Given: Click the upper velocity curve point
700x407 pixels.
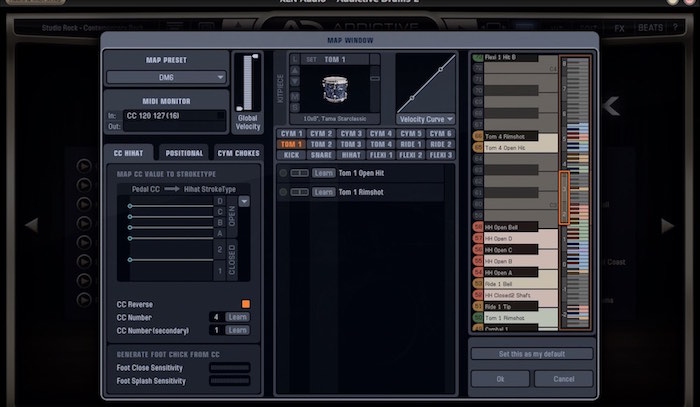Looking at the screenshot, I should click(x=441, y=69).
